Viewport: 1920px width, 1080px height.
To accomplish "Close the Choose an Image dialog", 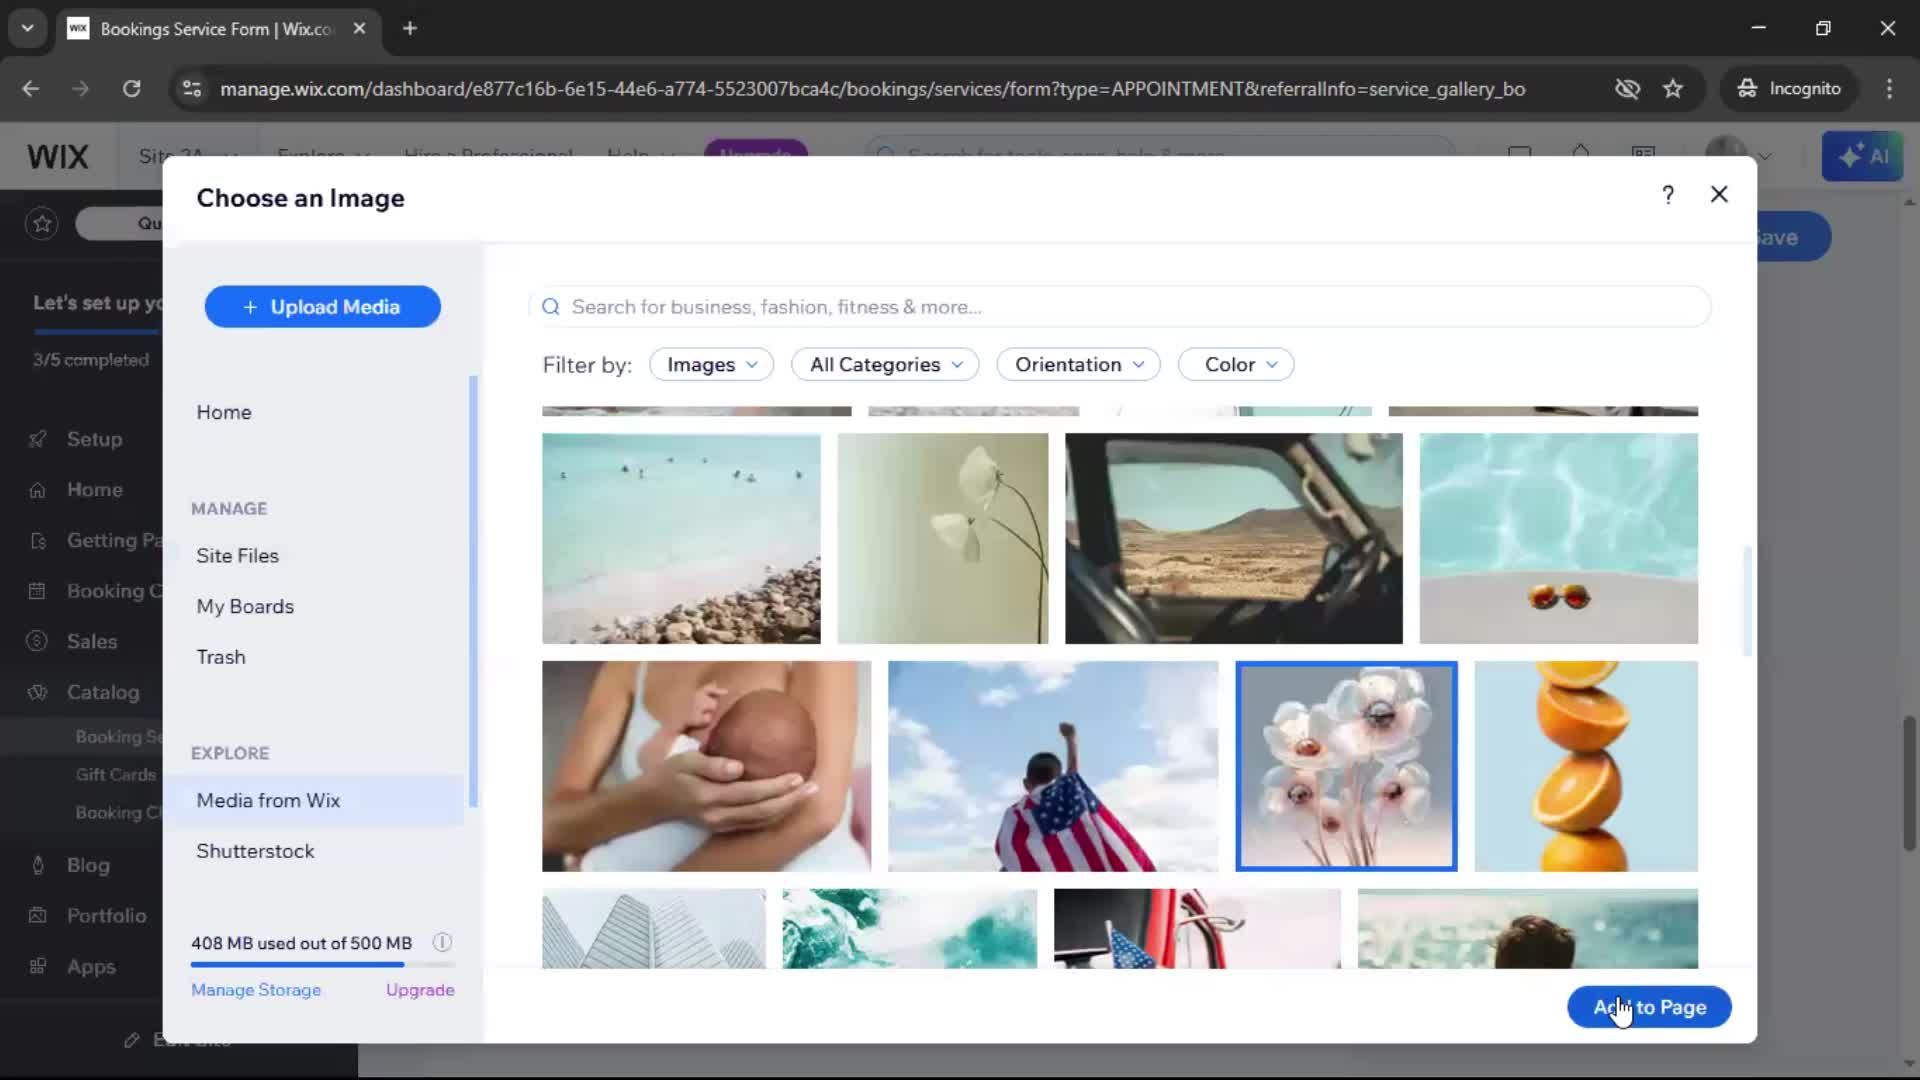I will [x=1719, y=195].
